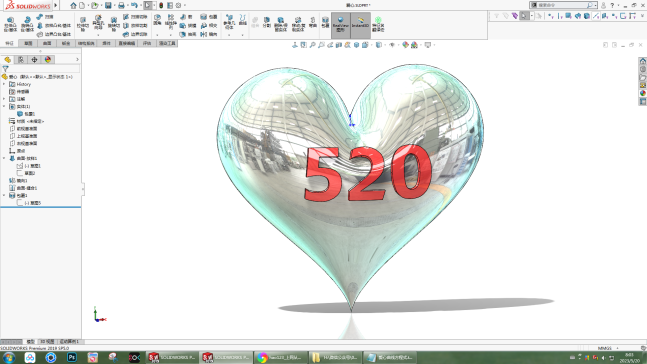The height and width of the screenshot is (364, 647).
Task: Click the Rebuild traffic light icon
Action: [161, 5]
